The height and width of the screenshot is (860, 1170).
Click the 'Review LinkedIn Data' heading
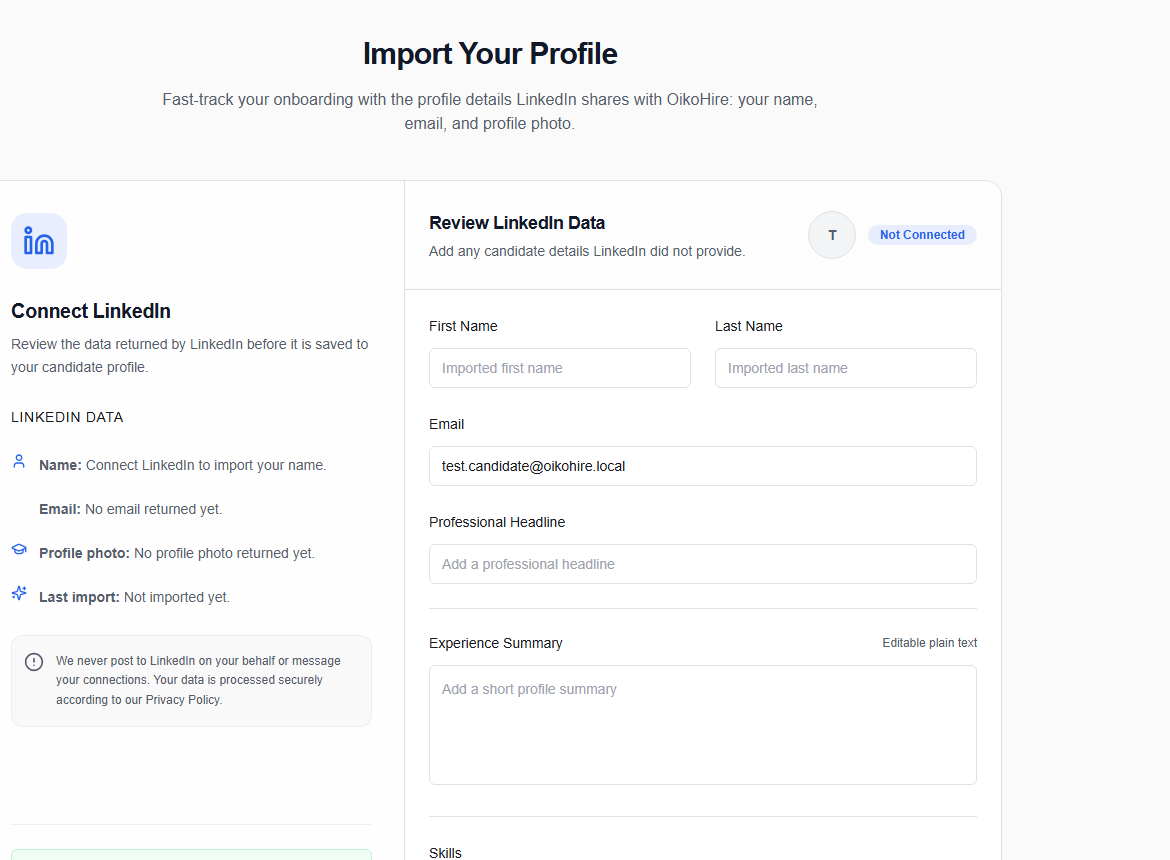[x=517, y=223]
